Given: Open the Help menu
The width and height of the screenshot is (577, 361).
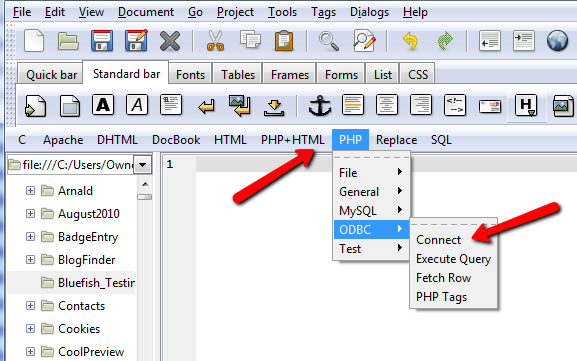Looking at the screenshot, I should point(415,12).
